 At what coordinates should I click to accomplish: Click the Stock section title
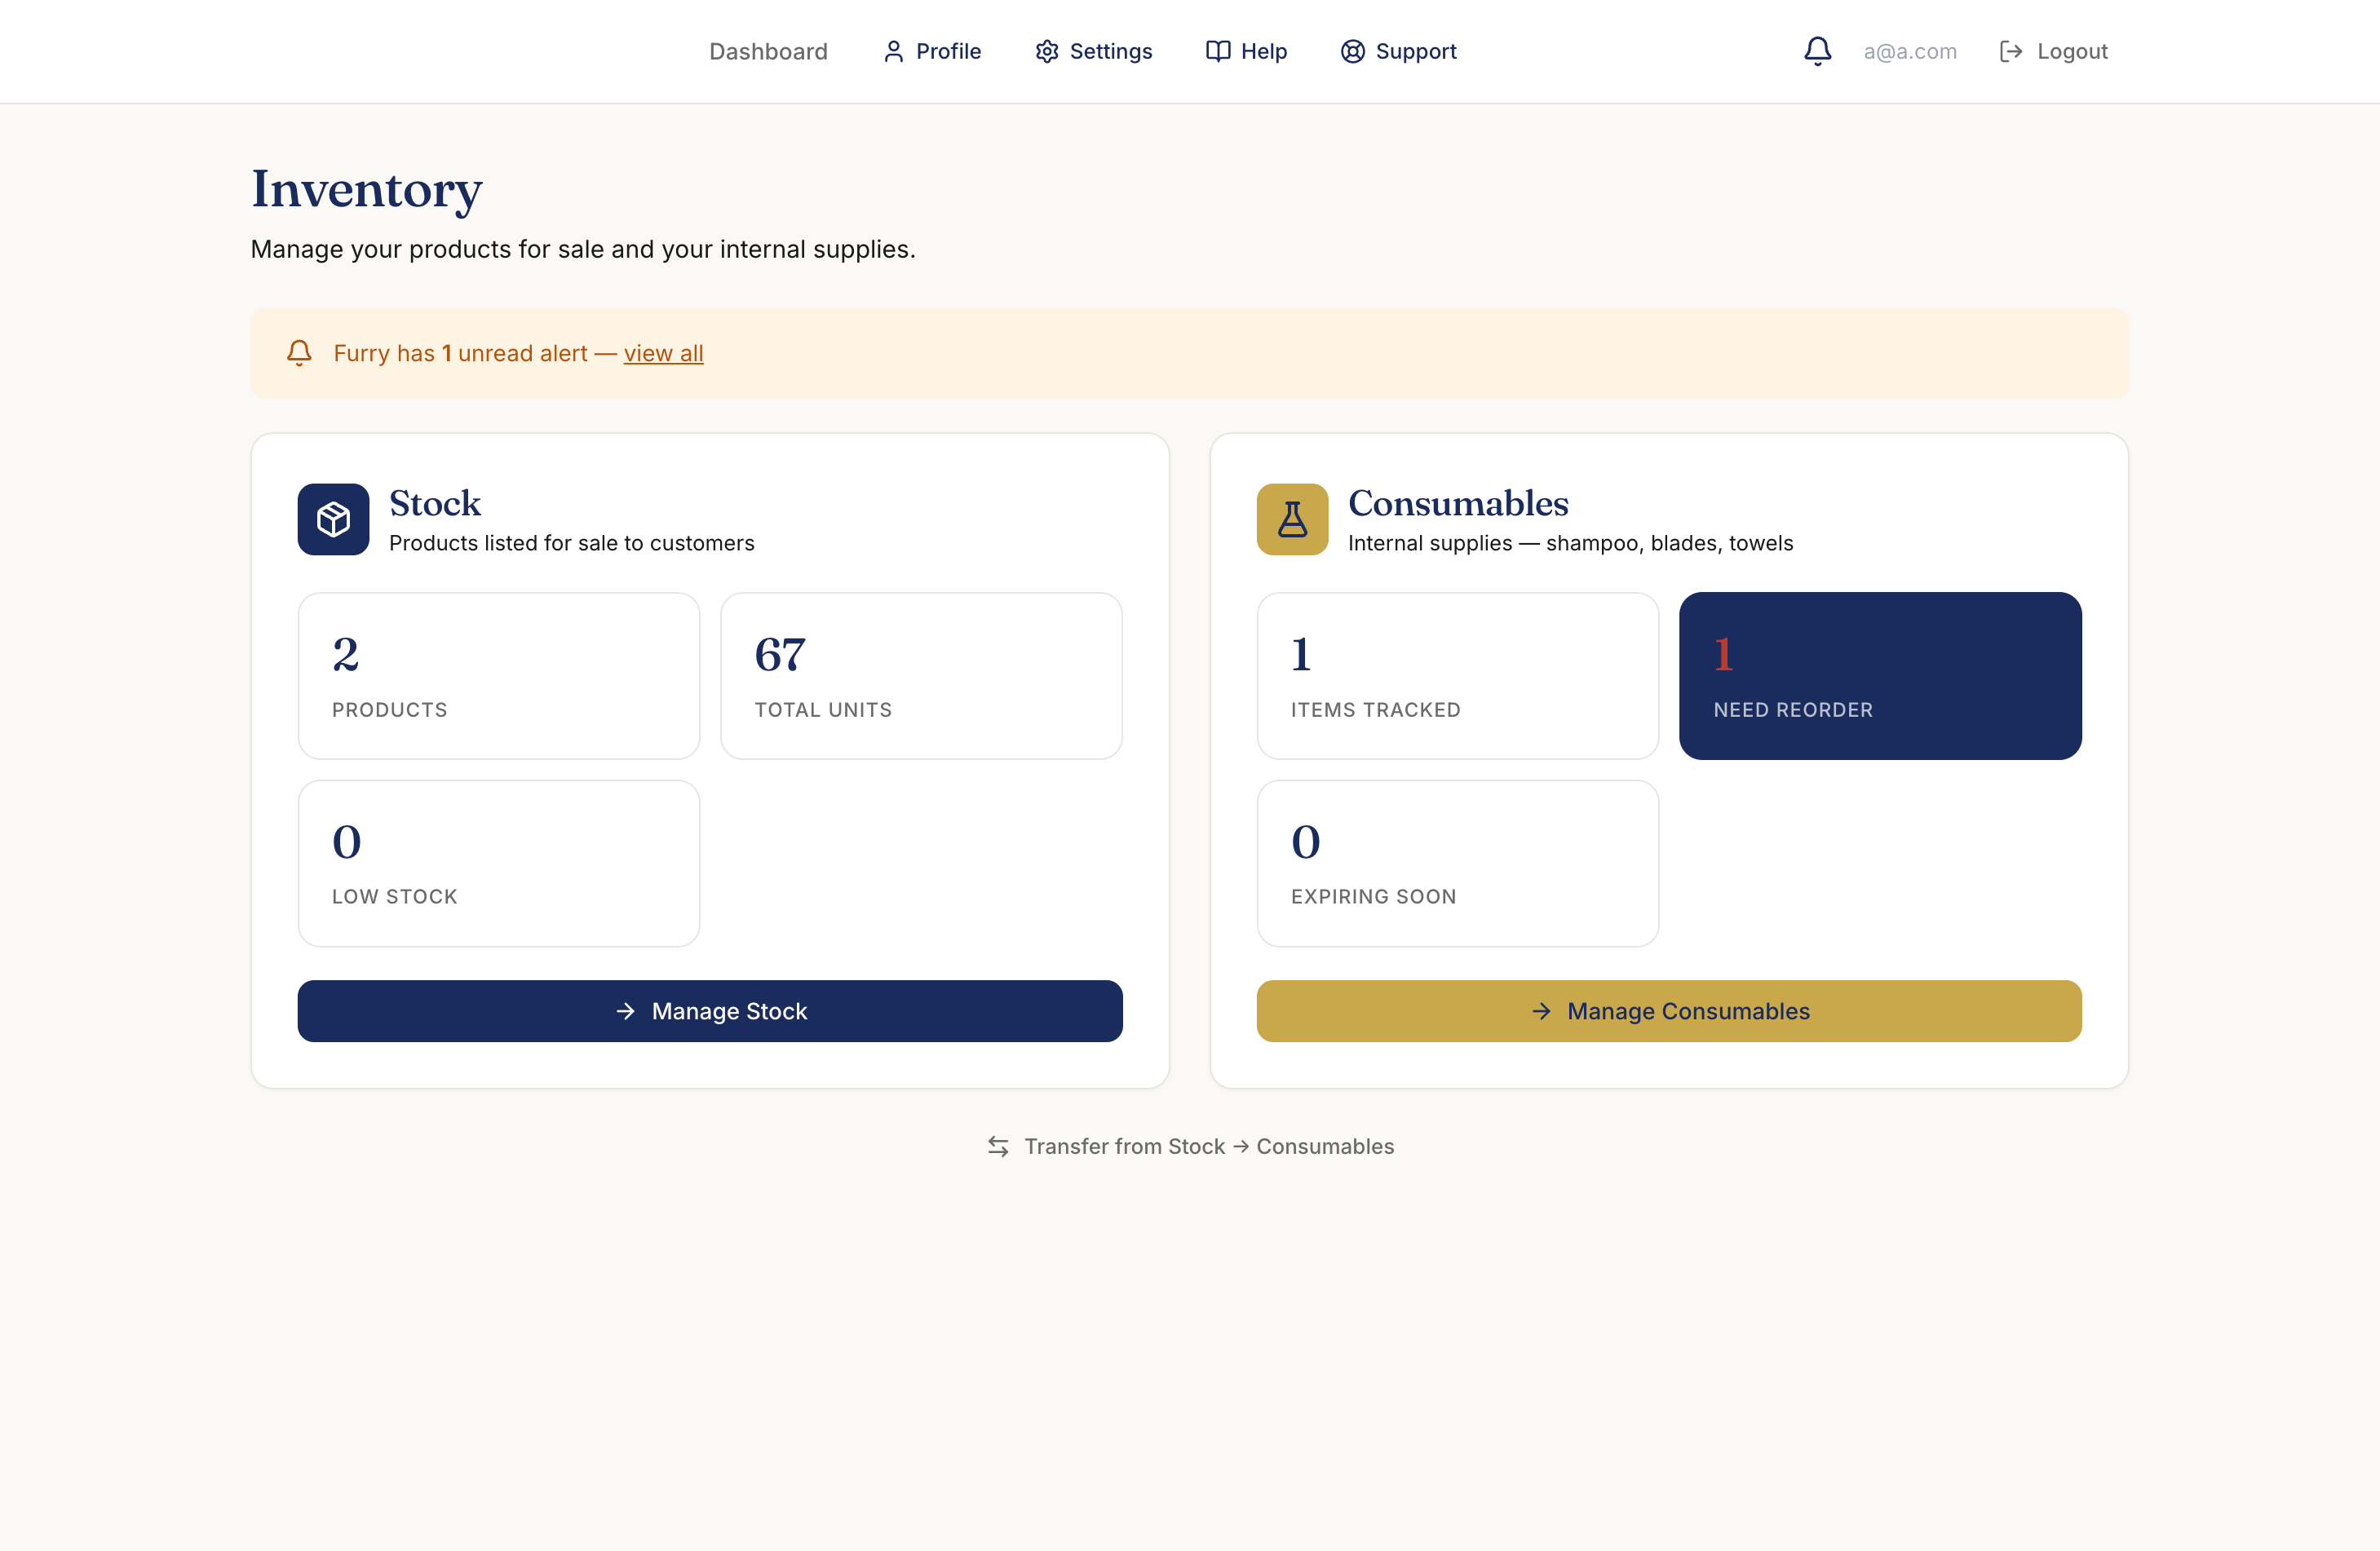click(435, 503)
